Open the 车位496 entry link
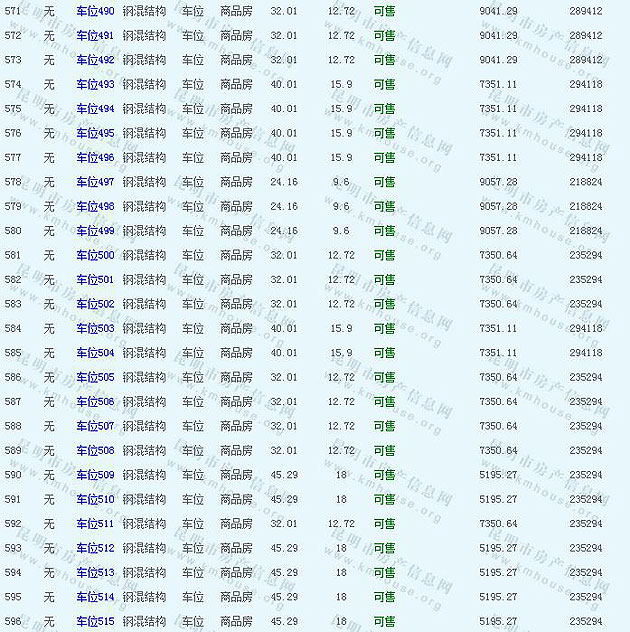630x632 pixels. (x=95, y=157)
